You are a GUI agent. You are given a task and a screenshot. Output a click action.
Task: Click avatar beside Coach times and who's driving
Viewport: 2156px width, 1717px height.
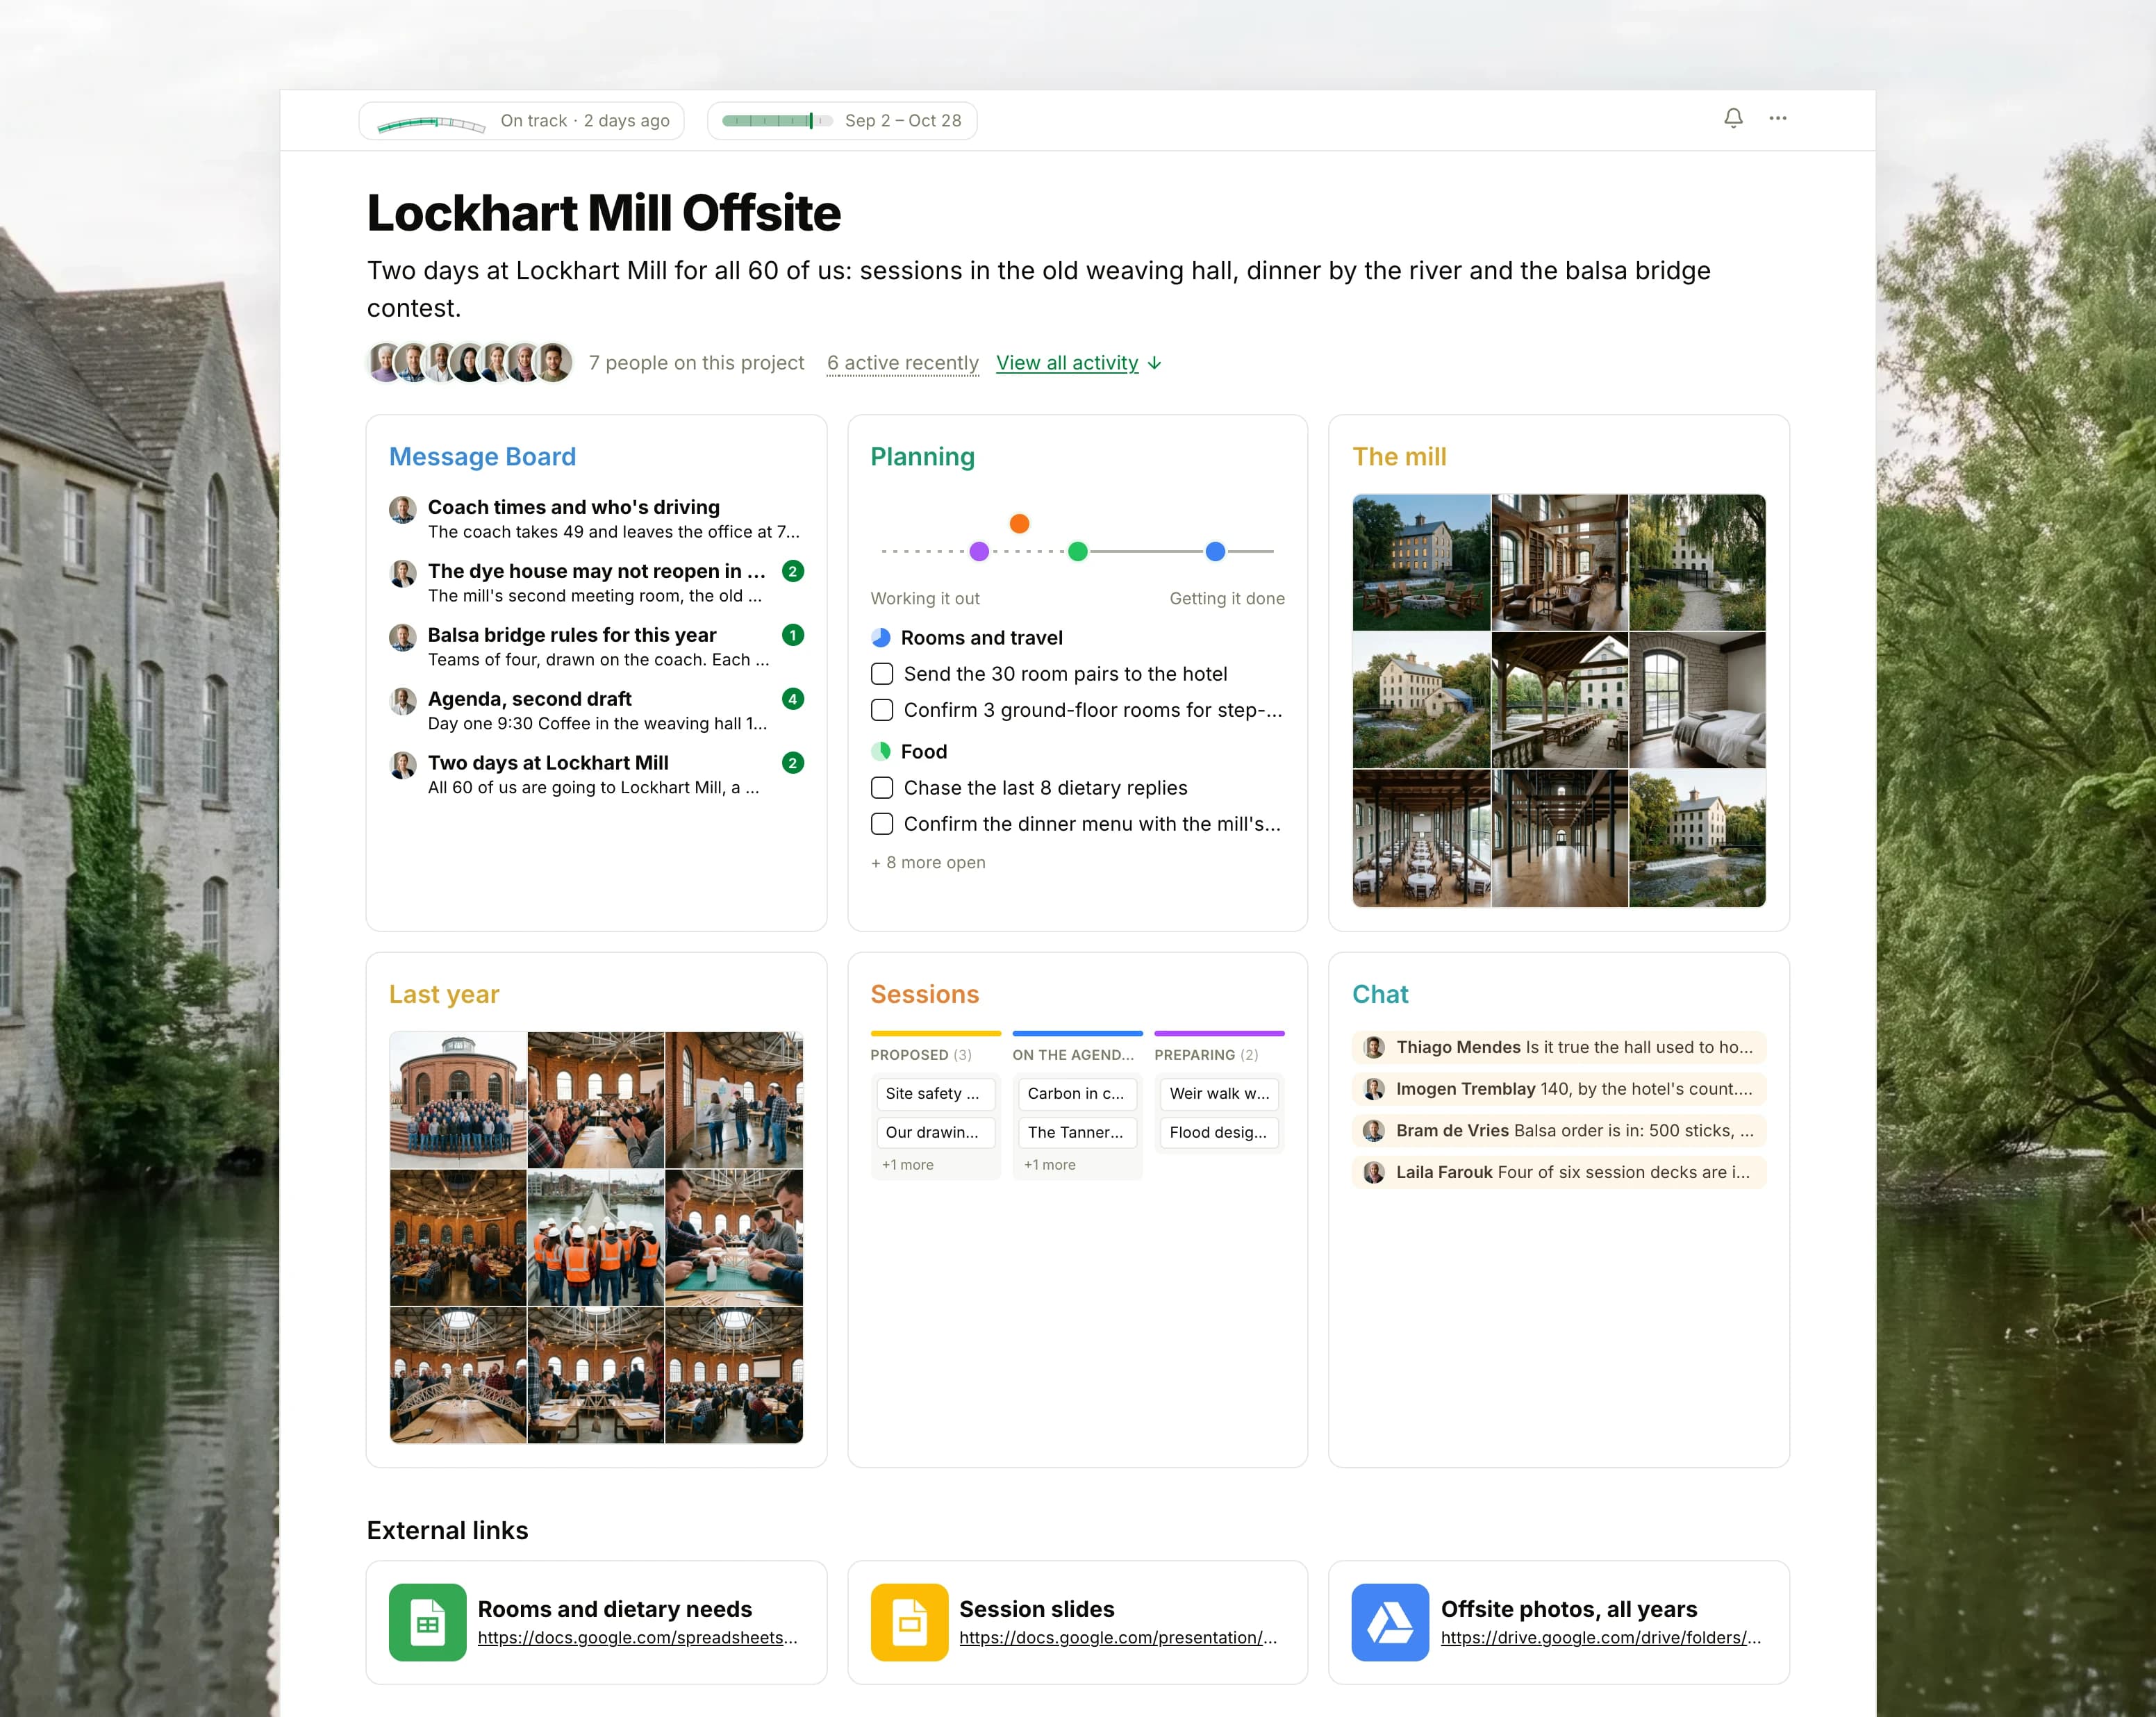(x=403, y=510)
